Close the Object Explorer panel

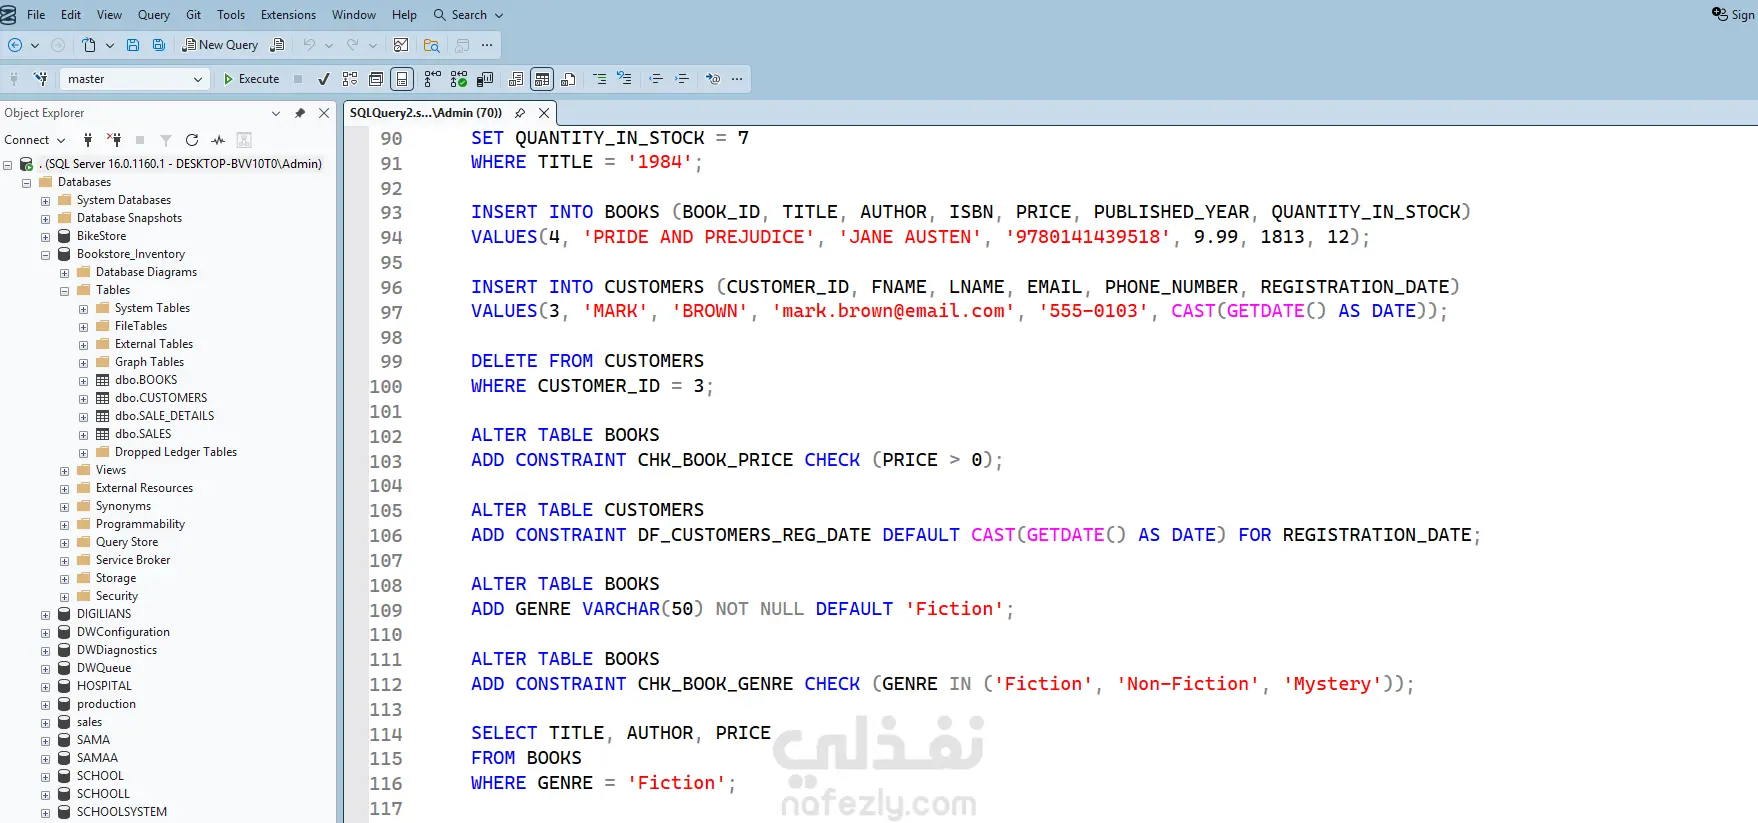click(324, 113)
